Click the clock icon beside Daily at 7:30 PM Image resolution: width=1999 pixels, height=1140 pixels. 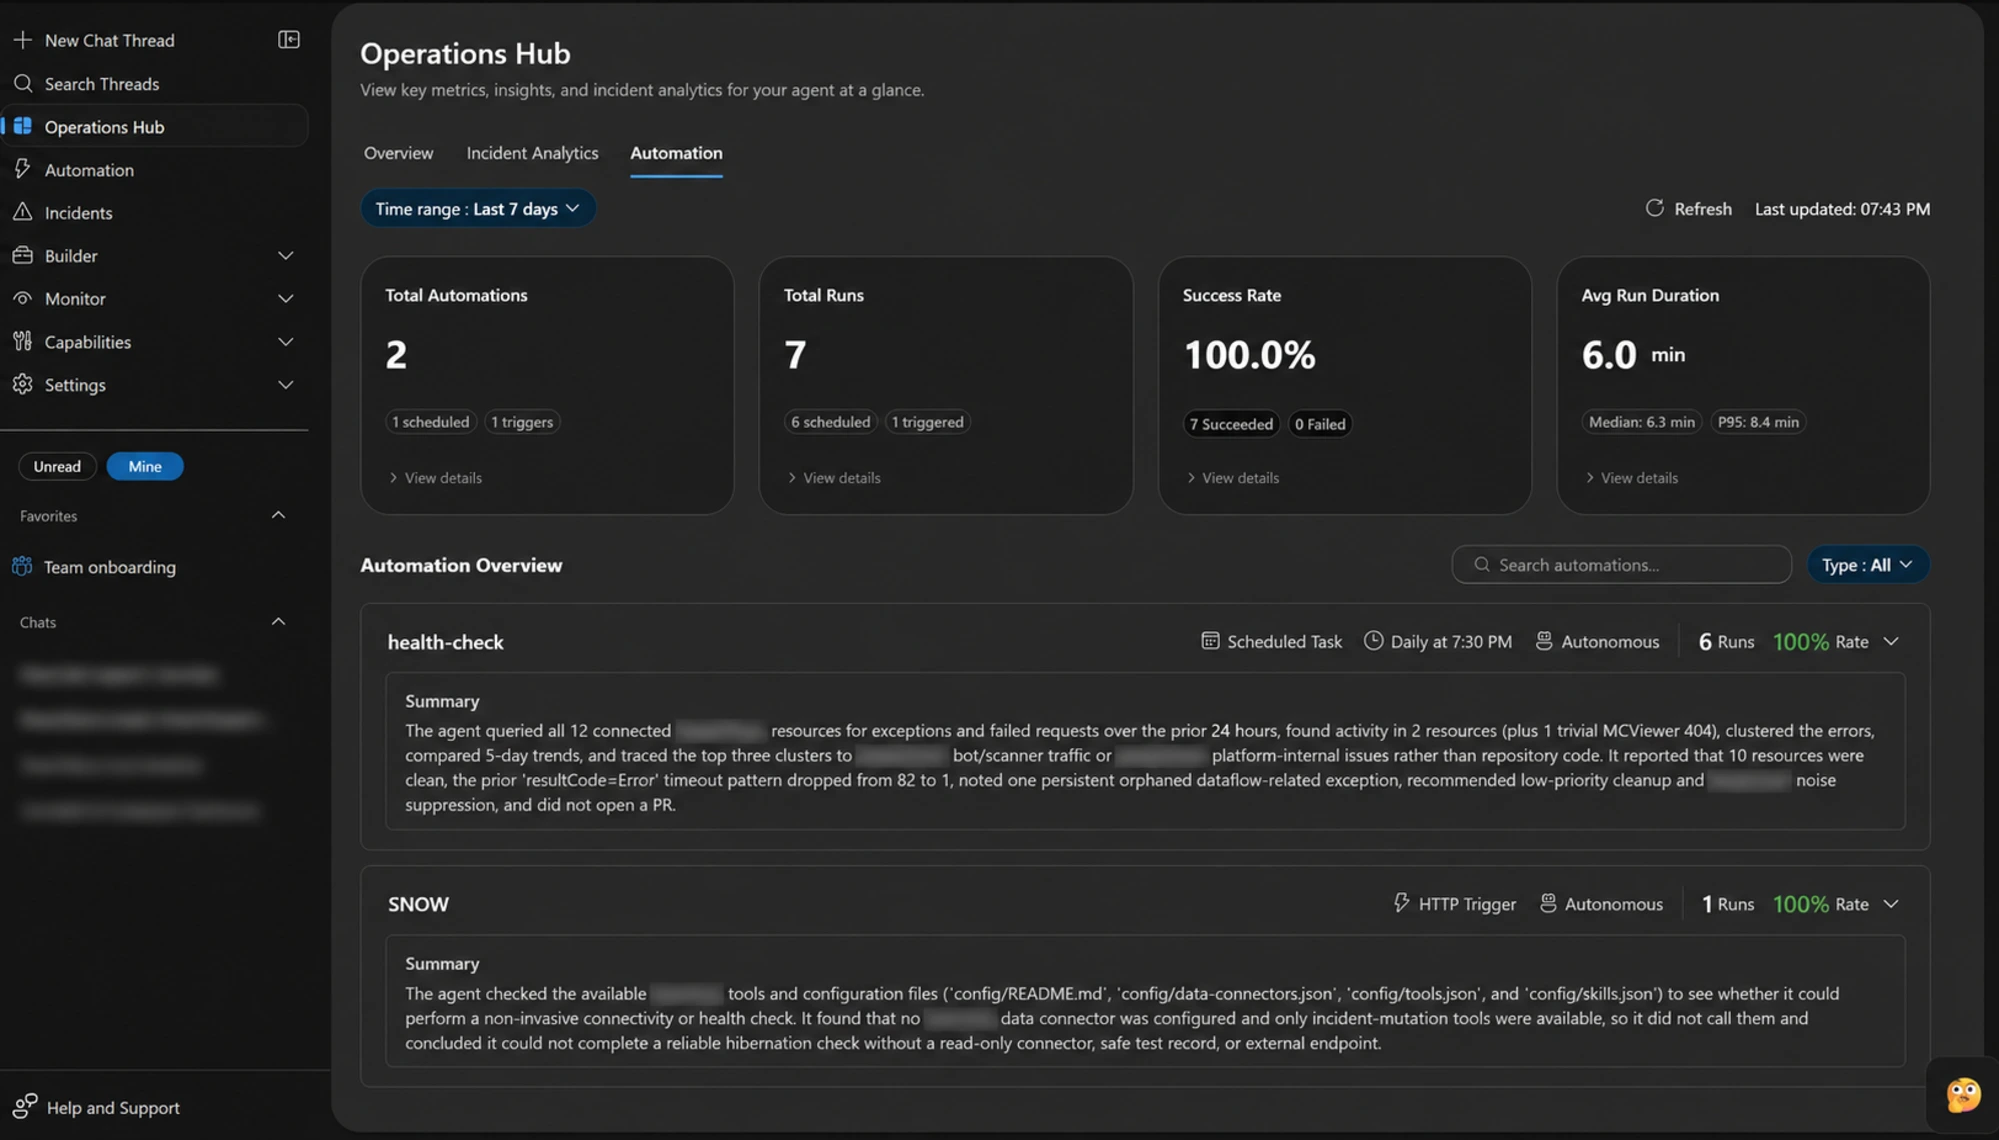click(1374, 641)
